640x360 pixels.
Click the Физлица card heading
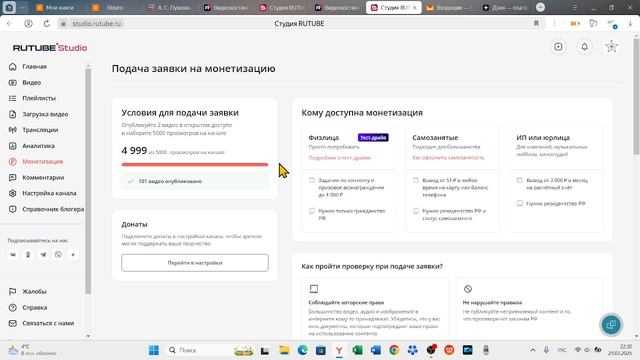pos(324,138)
